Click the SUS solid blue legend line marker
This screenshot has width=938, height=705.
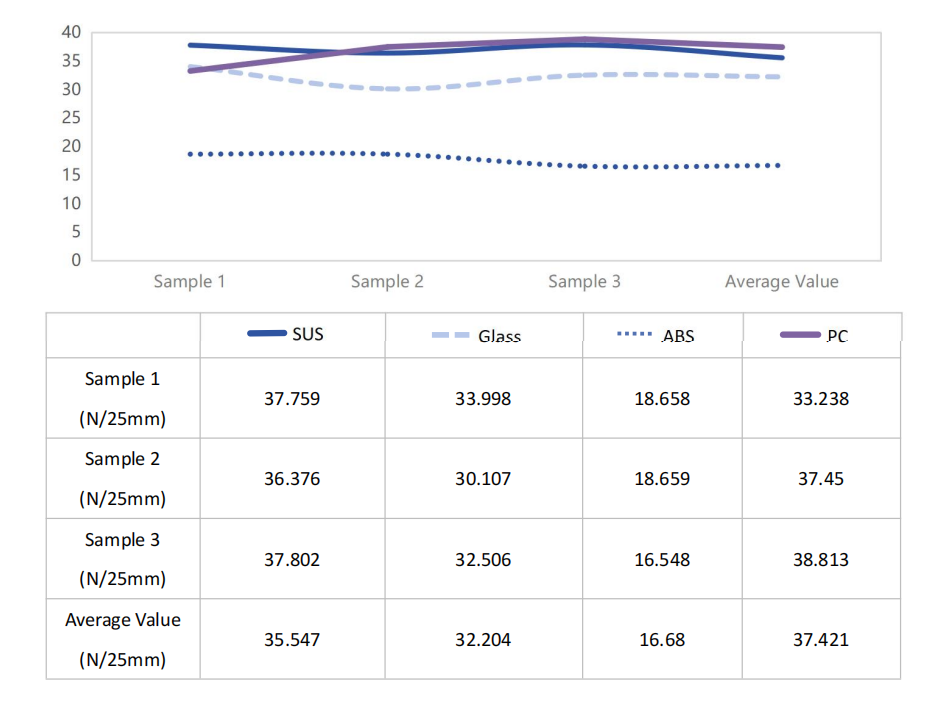pos(267,335)
